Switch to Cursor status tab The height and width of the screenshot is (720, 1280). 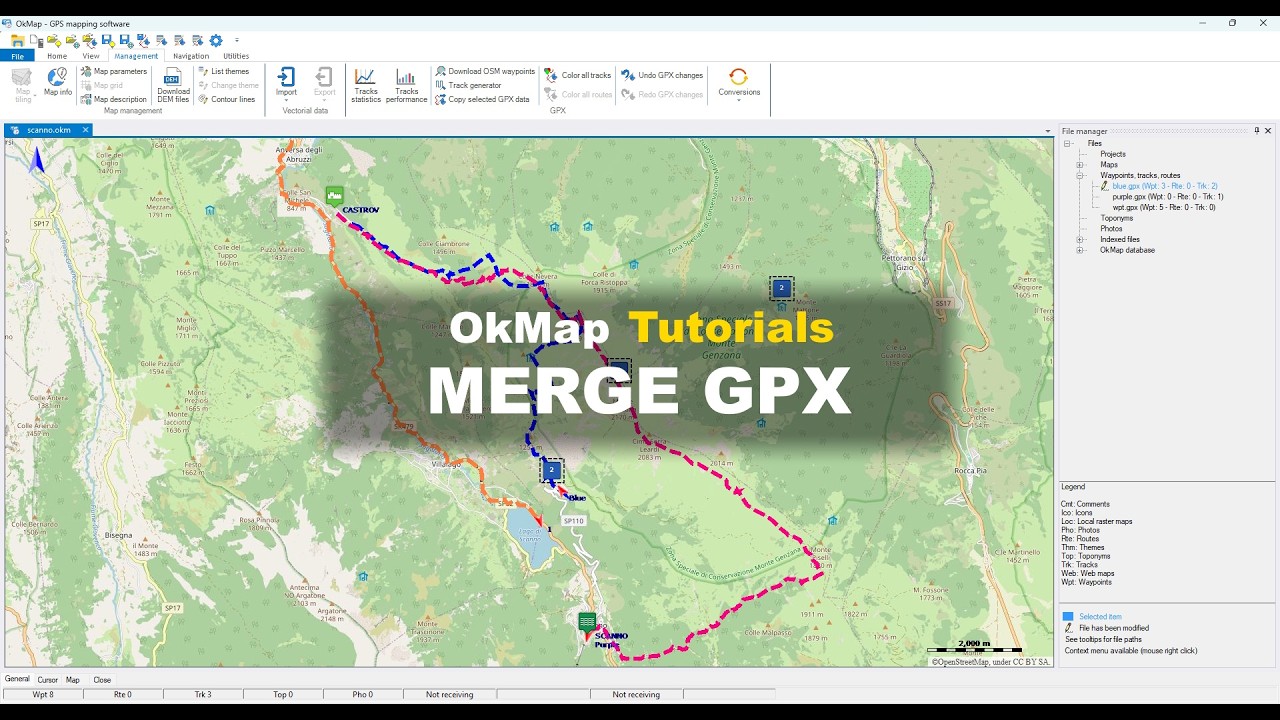48,680
